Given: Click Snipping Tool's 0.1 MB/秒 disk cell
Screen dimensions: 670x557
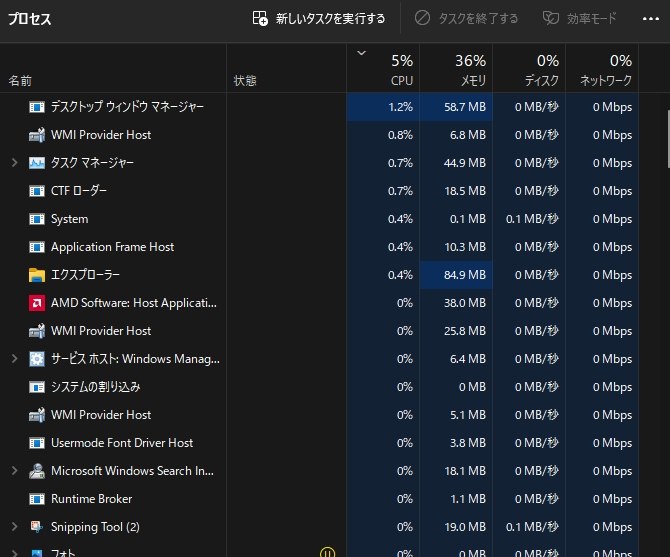Looking at the screenshot, I should click(x=529, y=527).
